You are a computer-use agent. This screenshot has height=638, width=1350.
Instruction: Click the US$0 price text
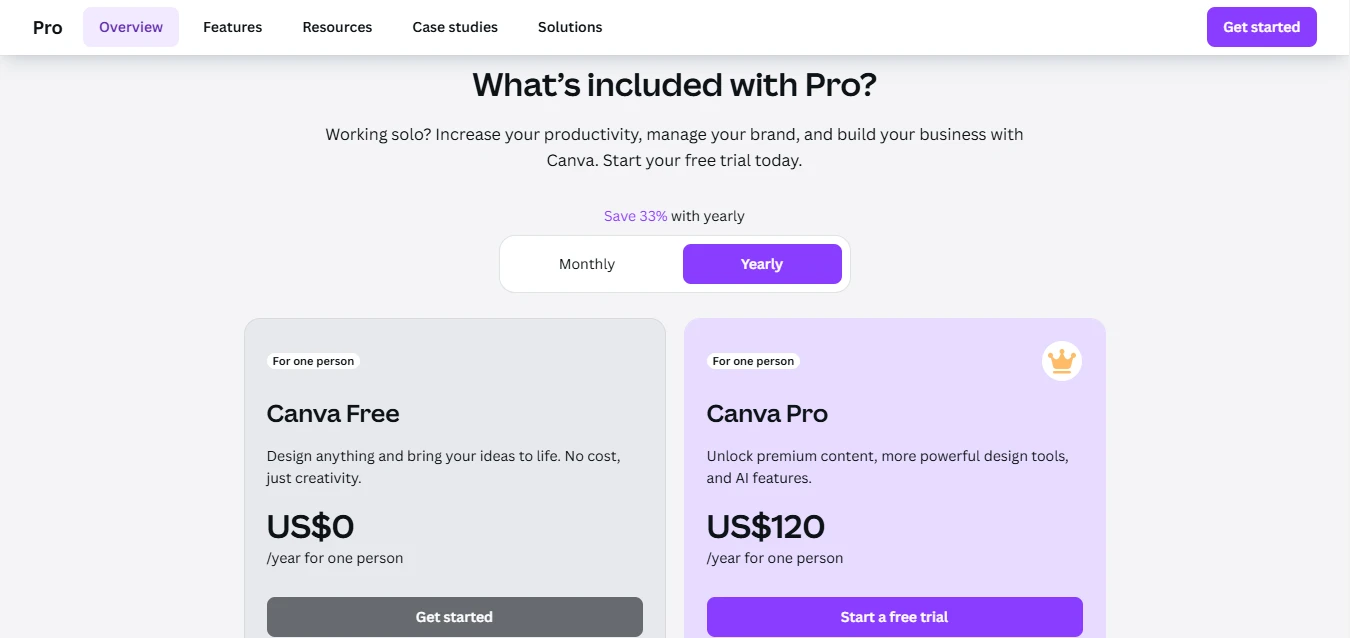(310, 526)
